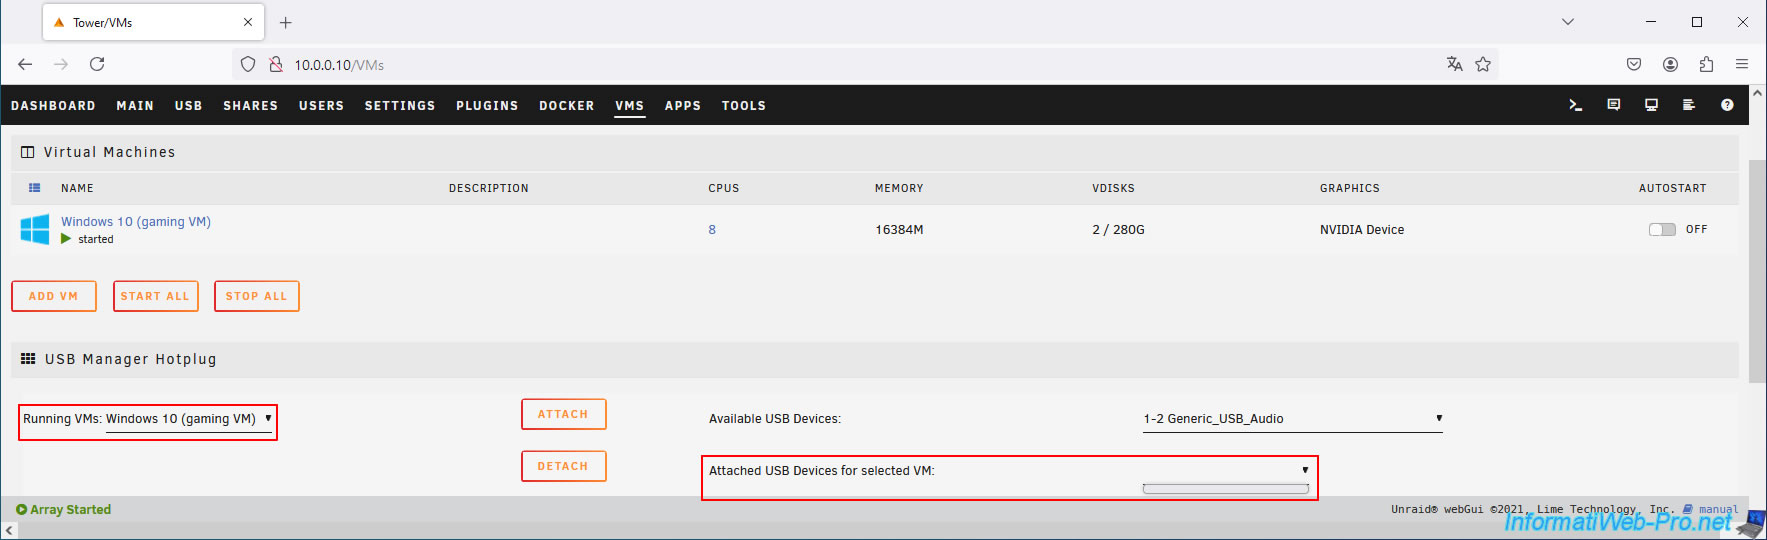Bookmark page with the star icon
This screenshot has height=540, width=1767.
[x=1483, y=64]
